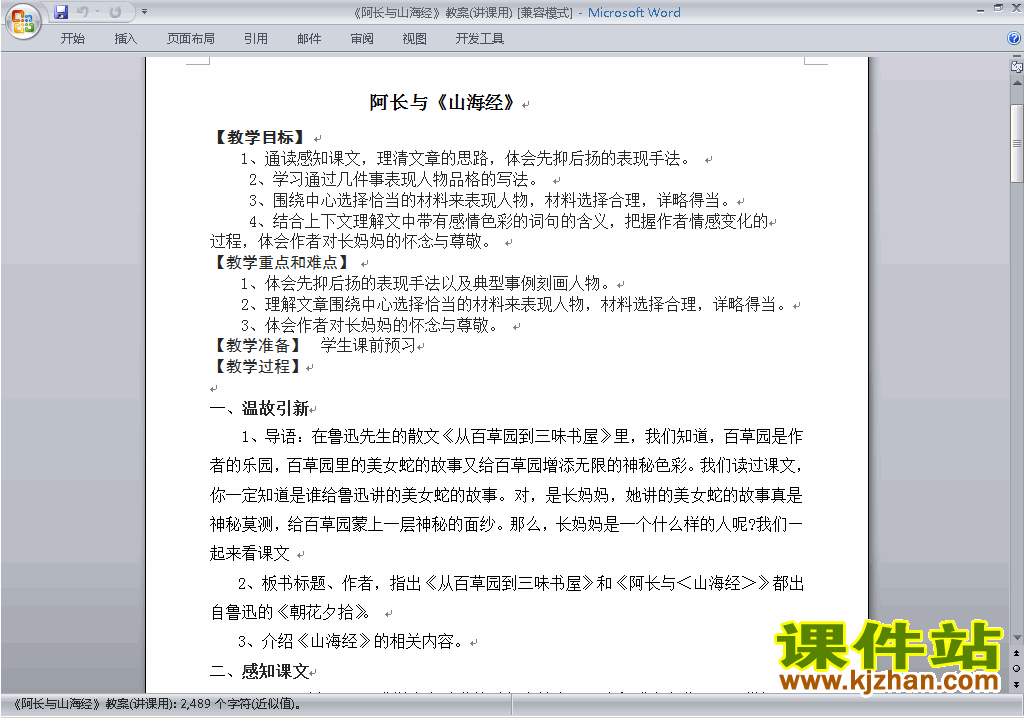The height and width of the screenshot is (718, 1024).
Task: Open Word Help with the question mark
Action: [1014, 38]
